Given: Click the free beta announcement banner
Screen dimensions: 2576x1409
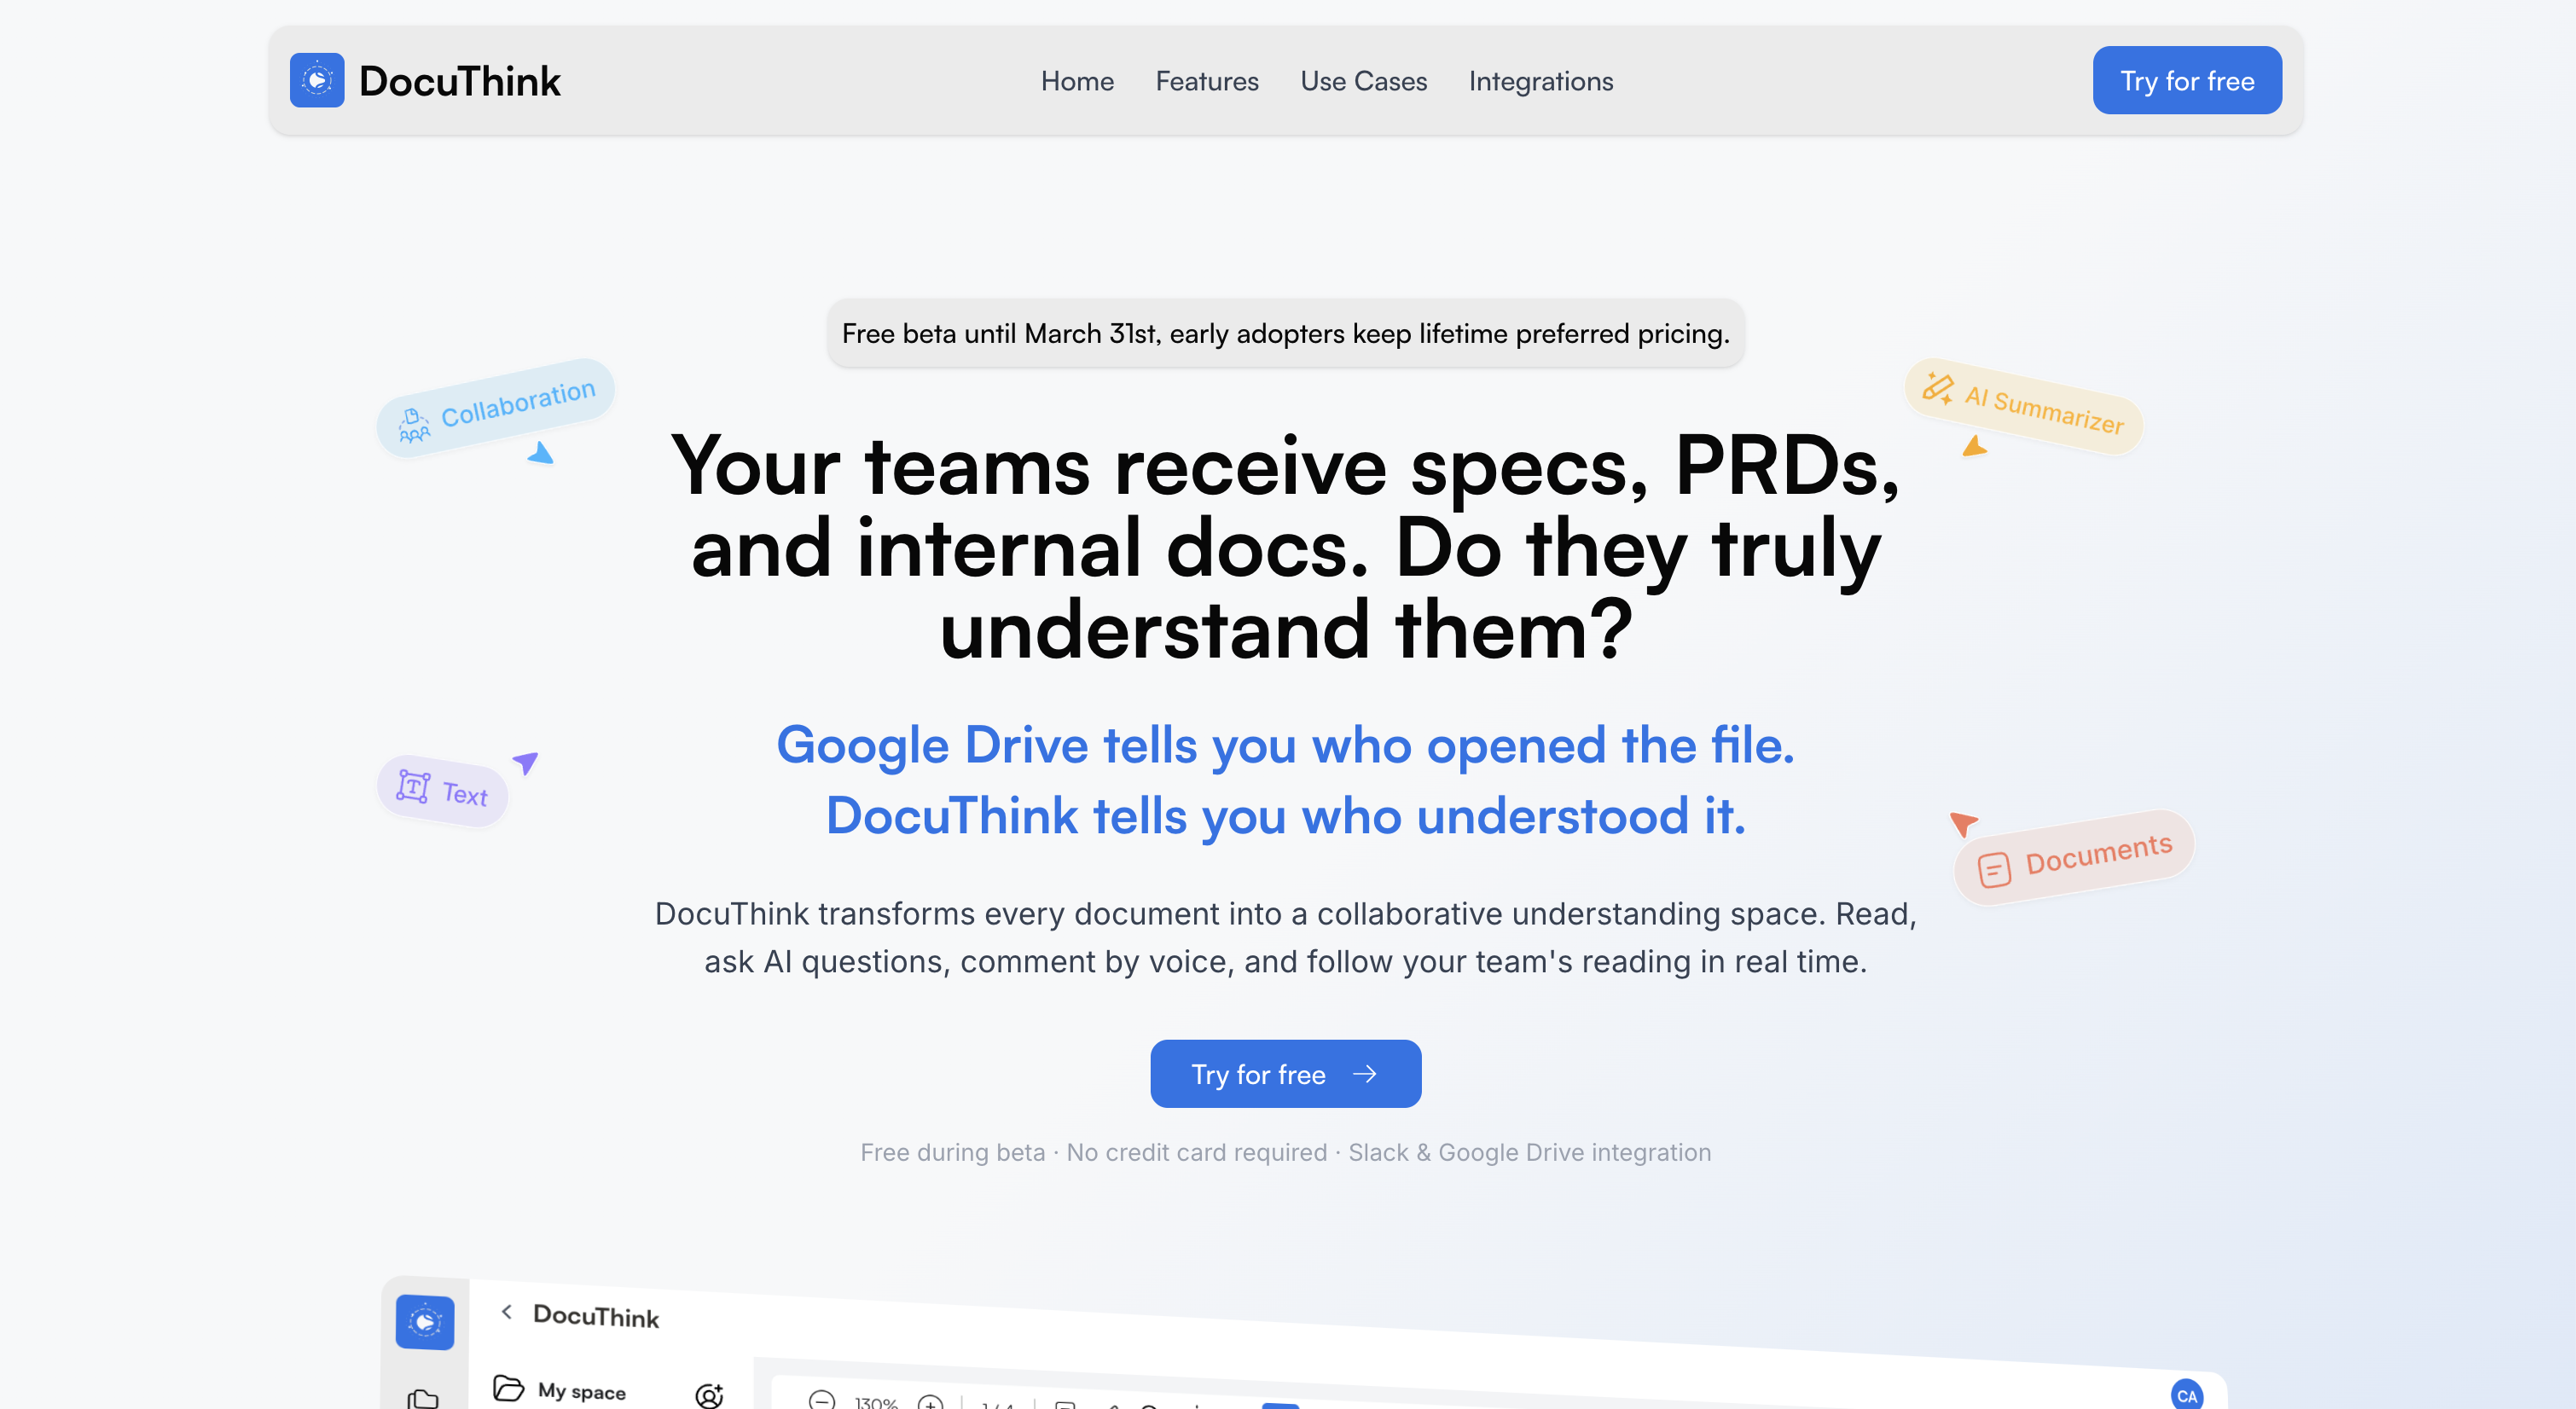Looking at the screenshot, I should [x=1286, y=333].
